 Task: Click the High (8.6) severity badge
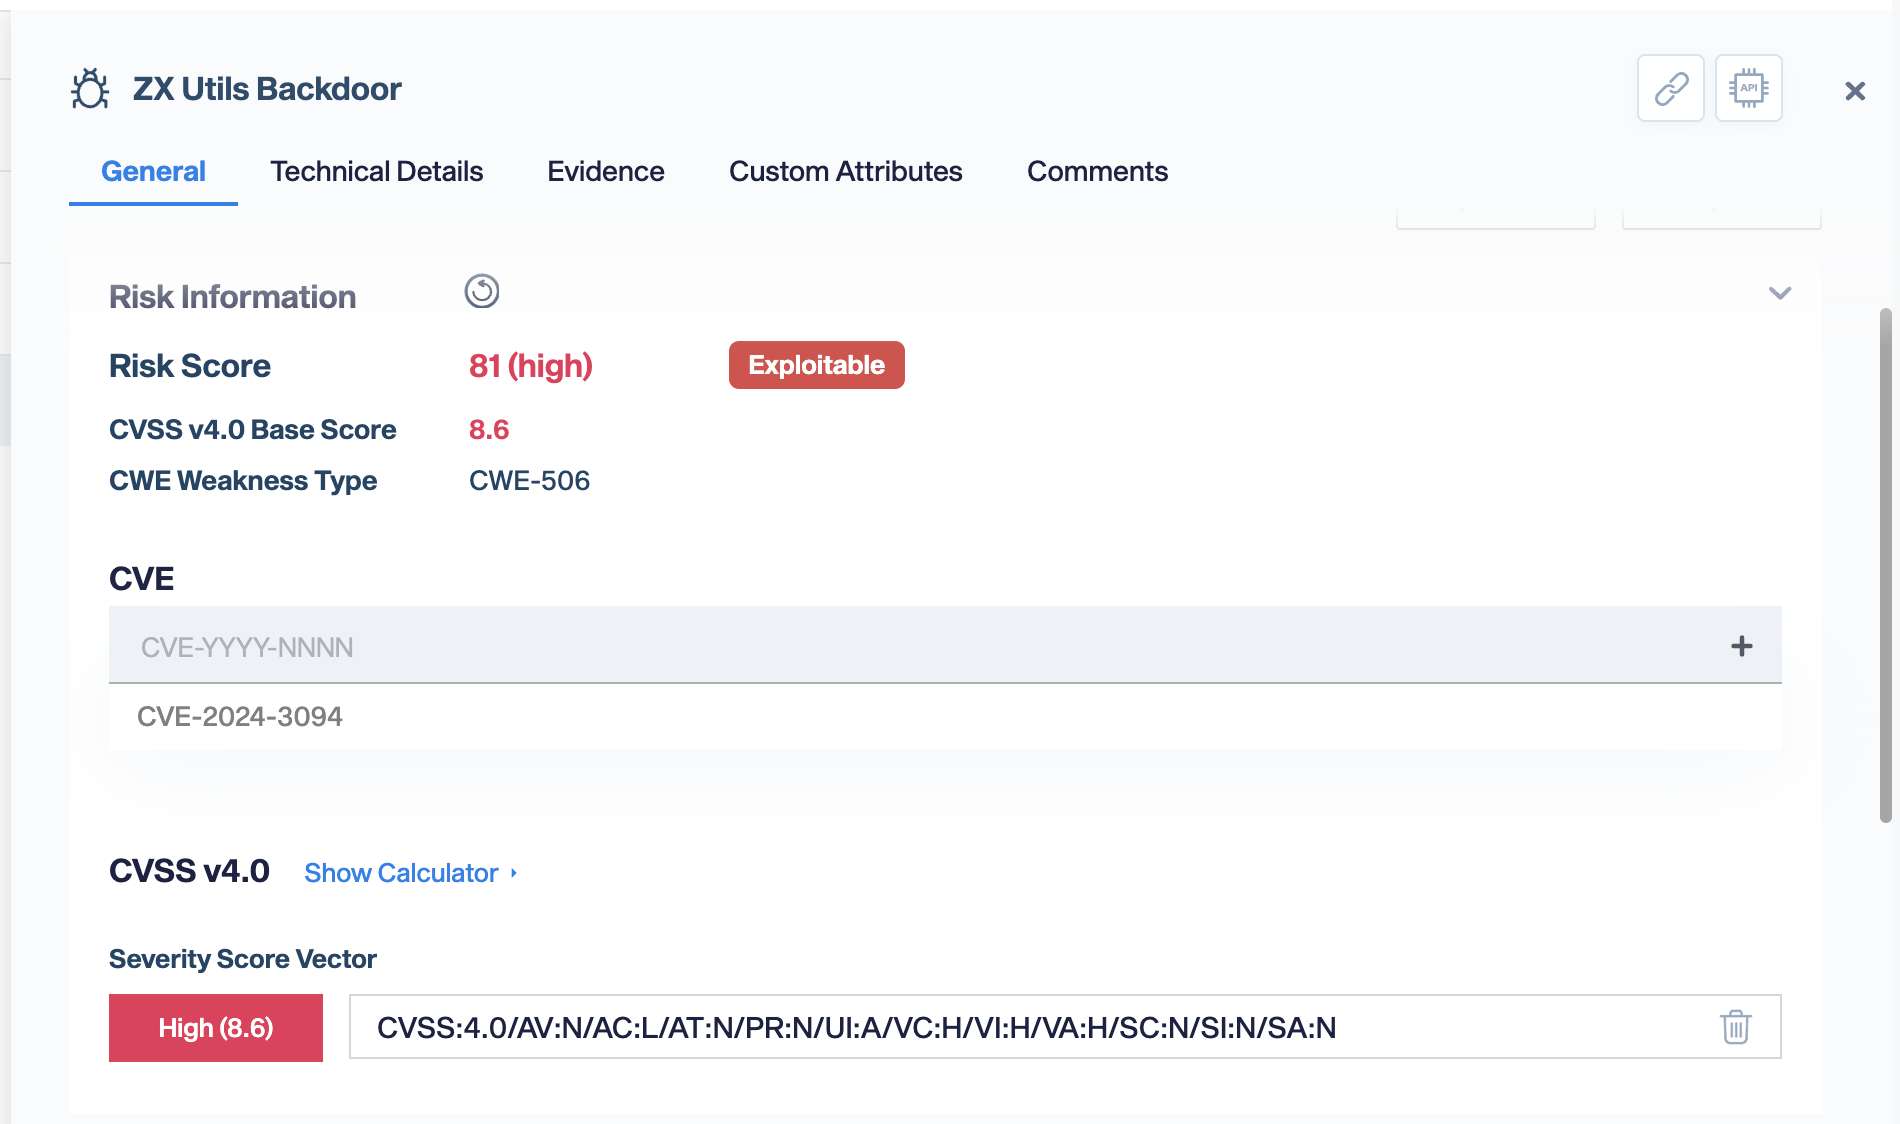216,1028
